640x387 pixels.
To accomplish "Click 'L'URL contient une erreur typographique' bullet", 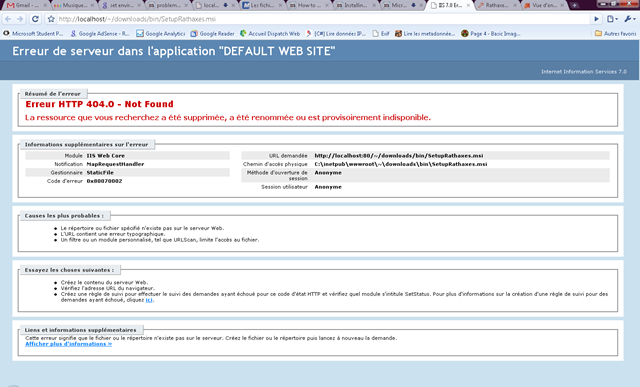I will (x=113, y=234).
